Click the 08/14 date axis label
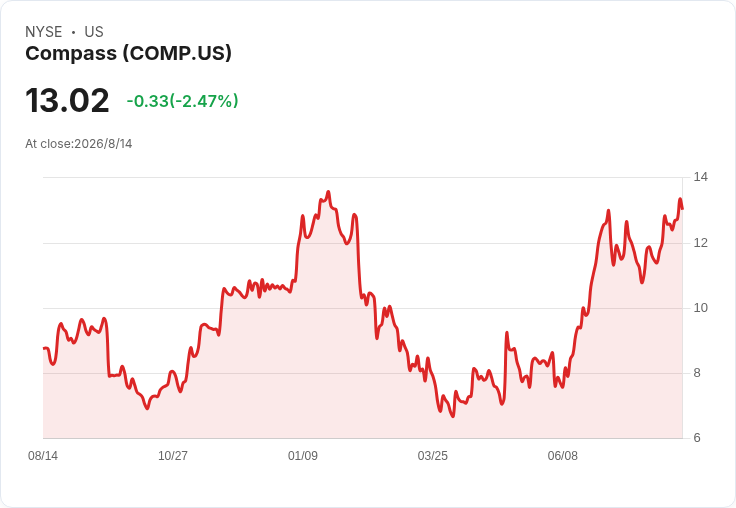Viewport: 736px width, 508px height. [x=43, y=455]
